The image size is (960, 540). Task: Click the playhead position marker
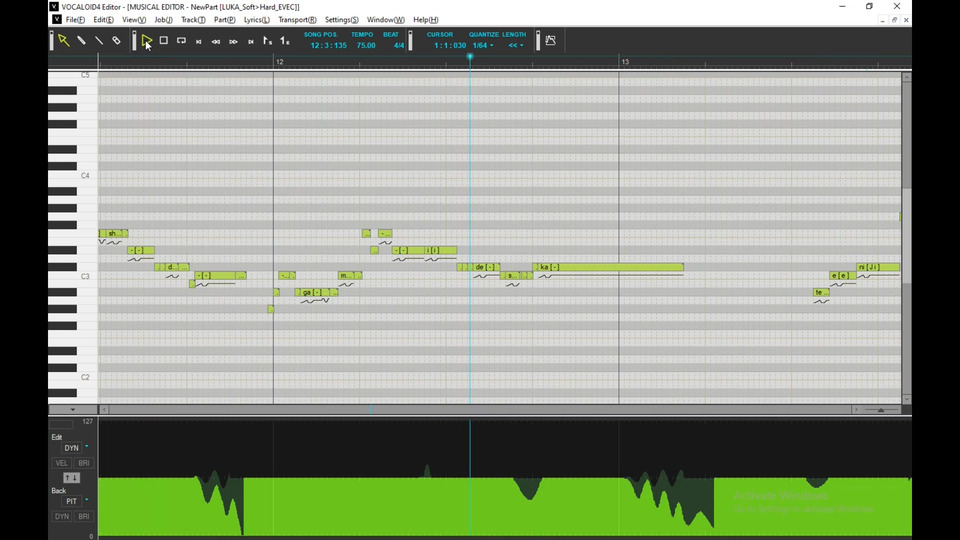click(470, 57)
